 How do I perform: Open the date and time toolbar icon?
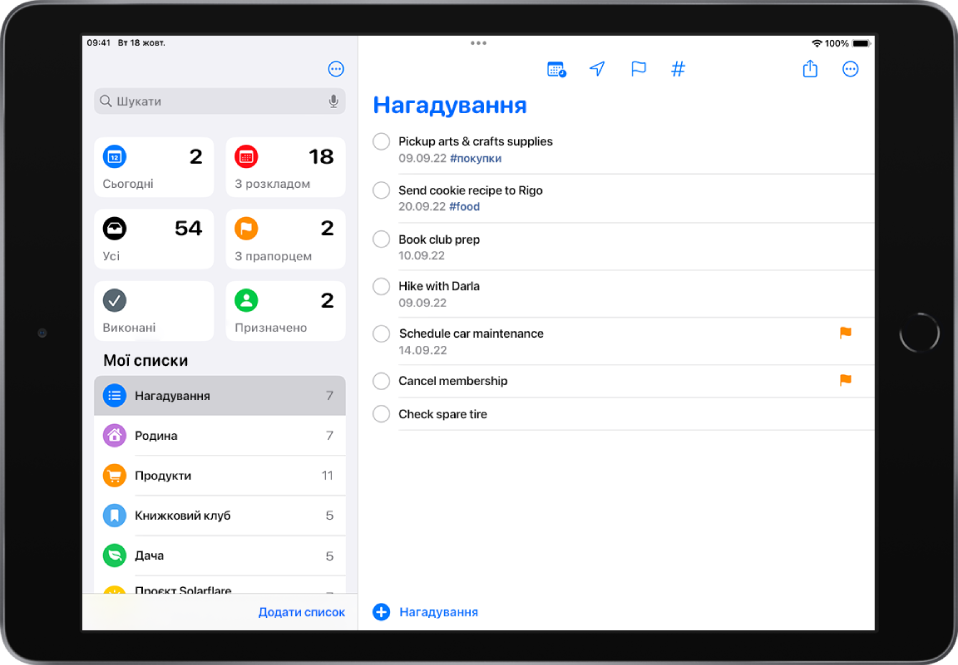click(557, 69)
